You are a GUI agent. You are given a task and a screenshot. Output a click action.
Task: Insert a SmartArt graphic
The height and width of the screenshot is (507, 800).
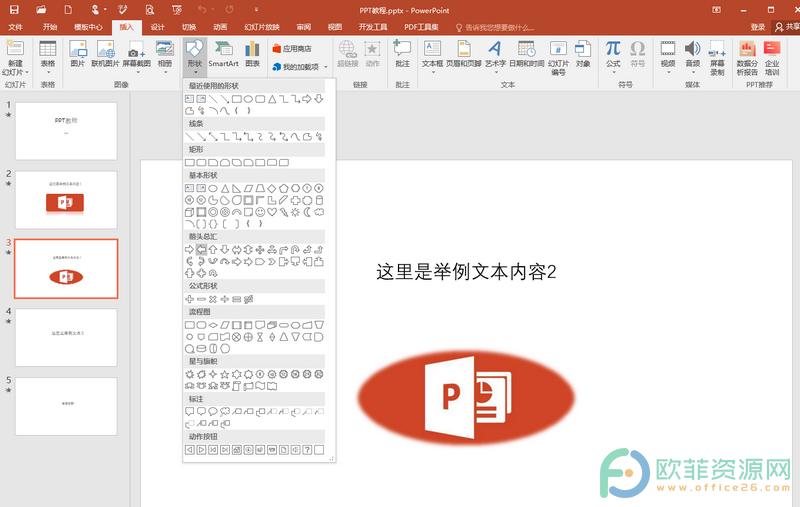(x=223, y=55)
